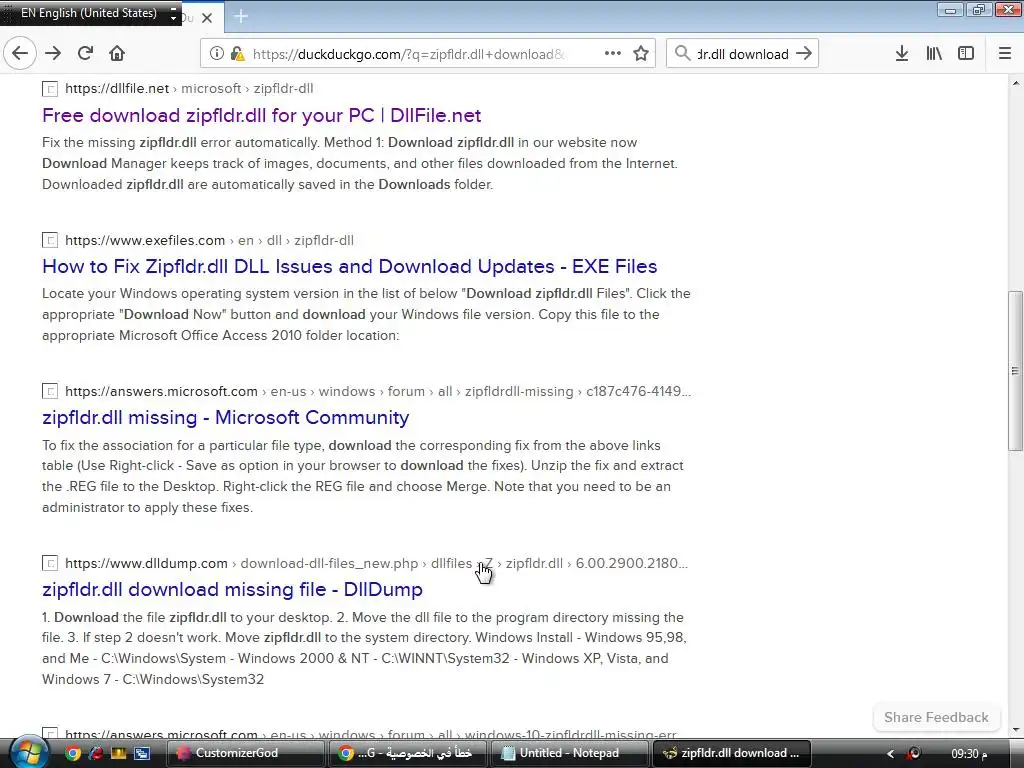1024x768 pixels.
Task: Open 'How to Fix Zipfldr.dll DLL Issues' link
Action: tap(349, 266)
